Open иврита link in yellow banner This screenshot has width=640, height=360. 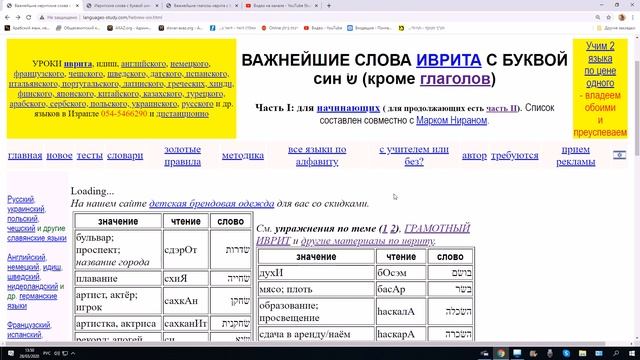point(78,64)
